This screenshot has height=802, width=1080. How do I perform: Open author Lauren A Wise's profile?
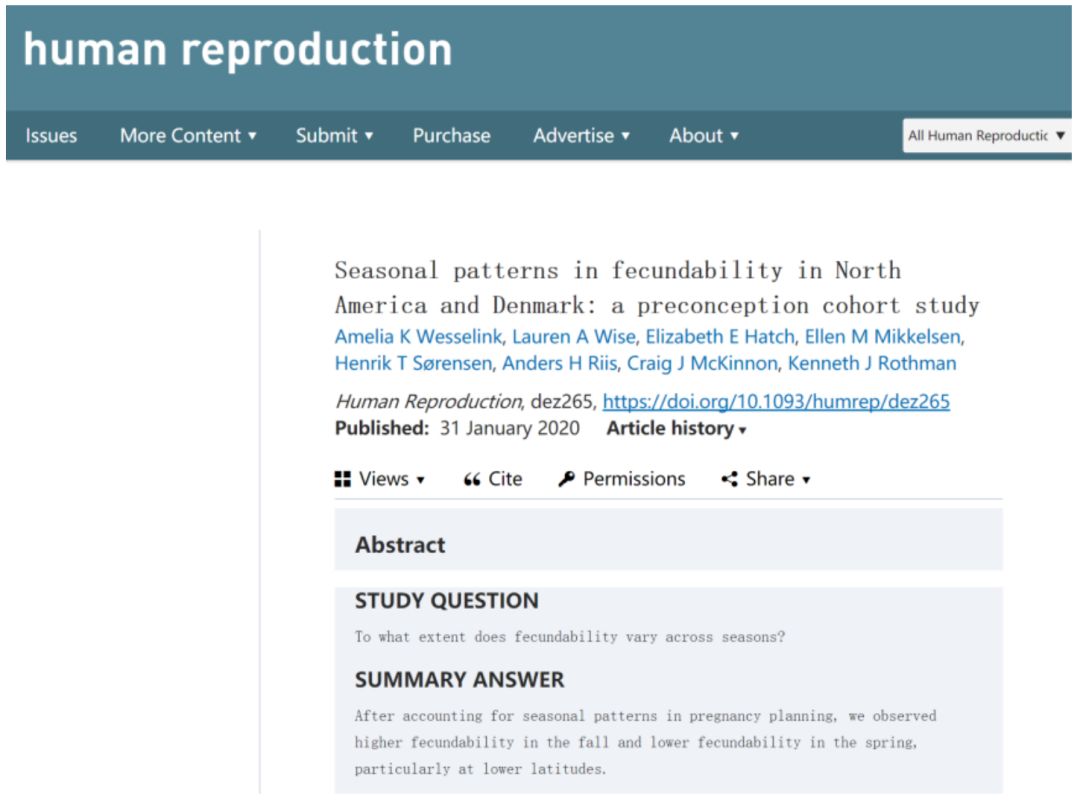[x=573, y=337]
